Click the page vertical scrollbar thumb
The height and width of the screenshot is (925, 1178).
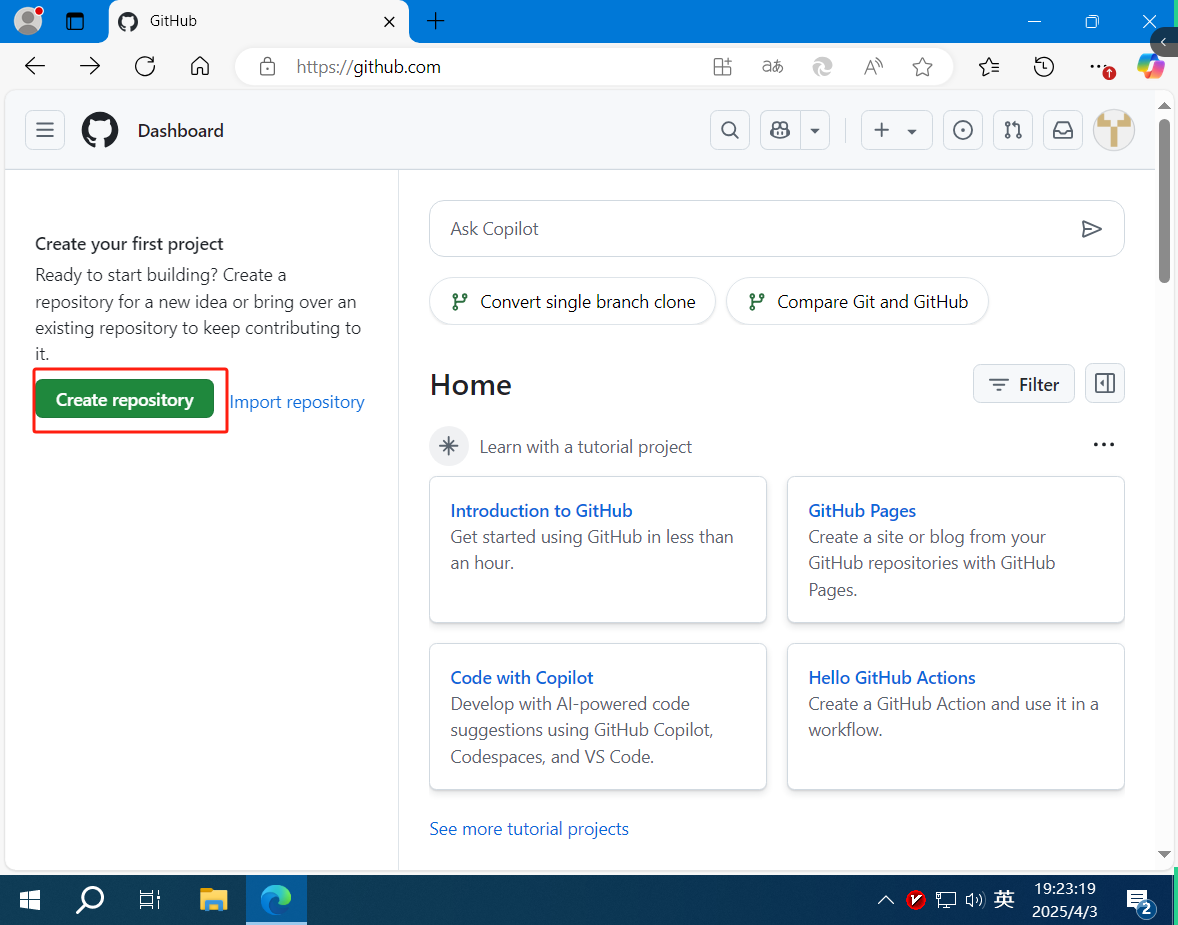coord(1164,199)
